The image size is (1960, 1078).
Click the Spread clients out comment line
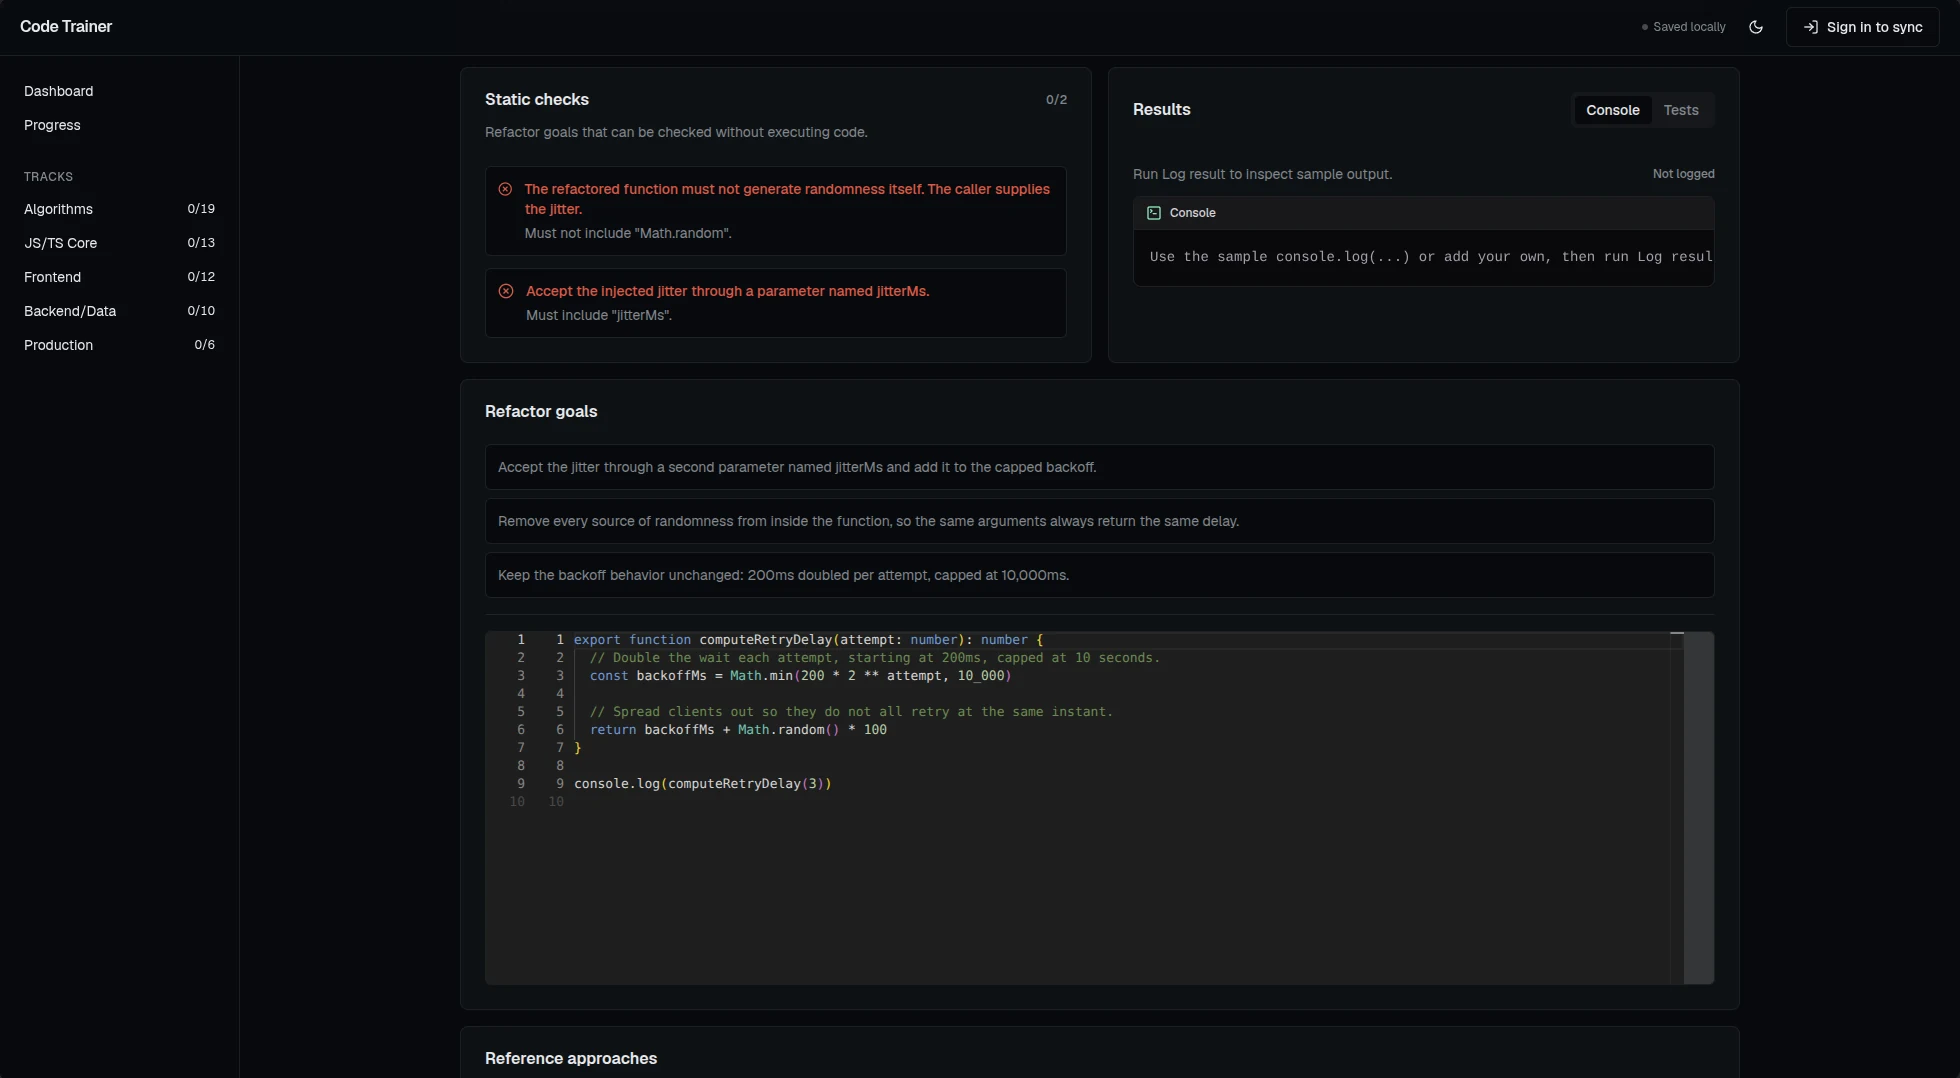pyautogui.click(x=851, y=712)
